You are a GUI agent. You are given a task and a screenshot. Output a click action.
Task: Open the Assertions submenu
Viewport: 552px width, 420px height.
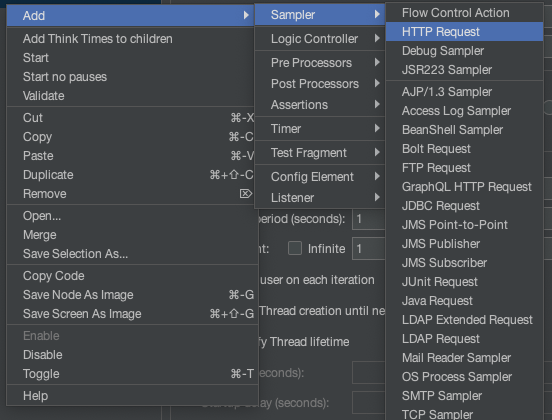coord(319,105)
